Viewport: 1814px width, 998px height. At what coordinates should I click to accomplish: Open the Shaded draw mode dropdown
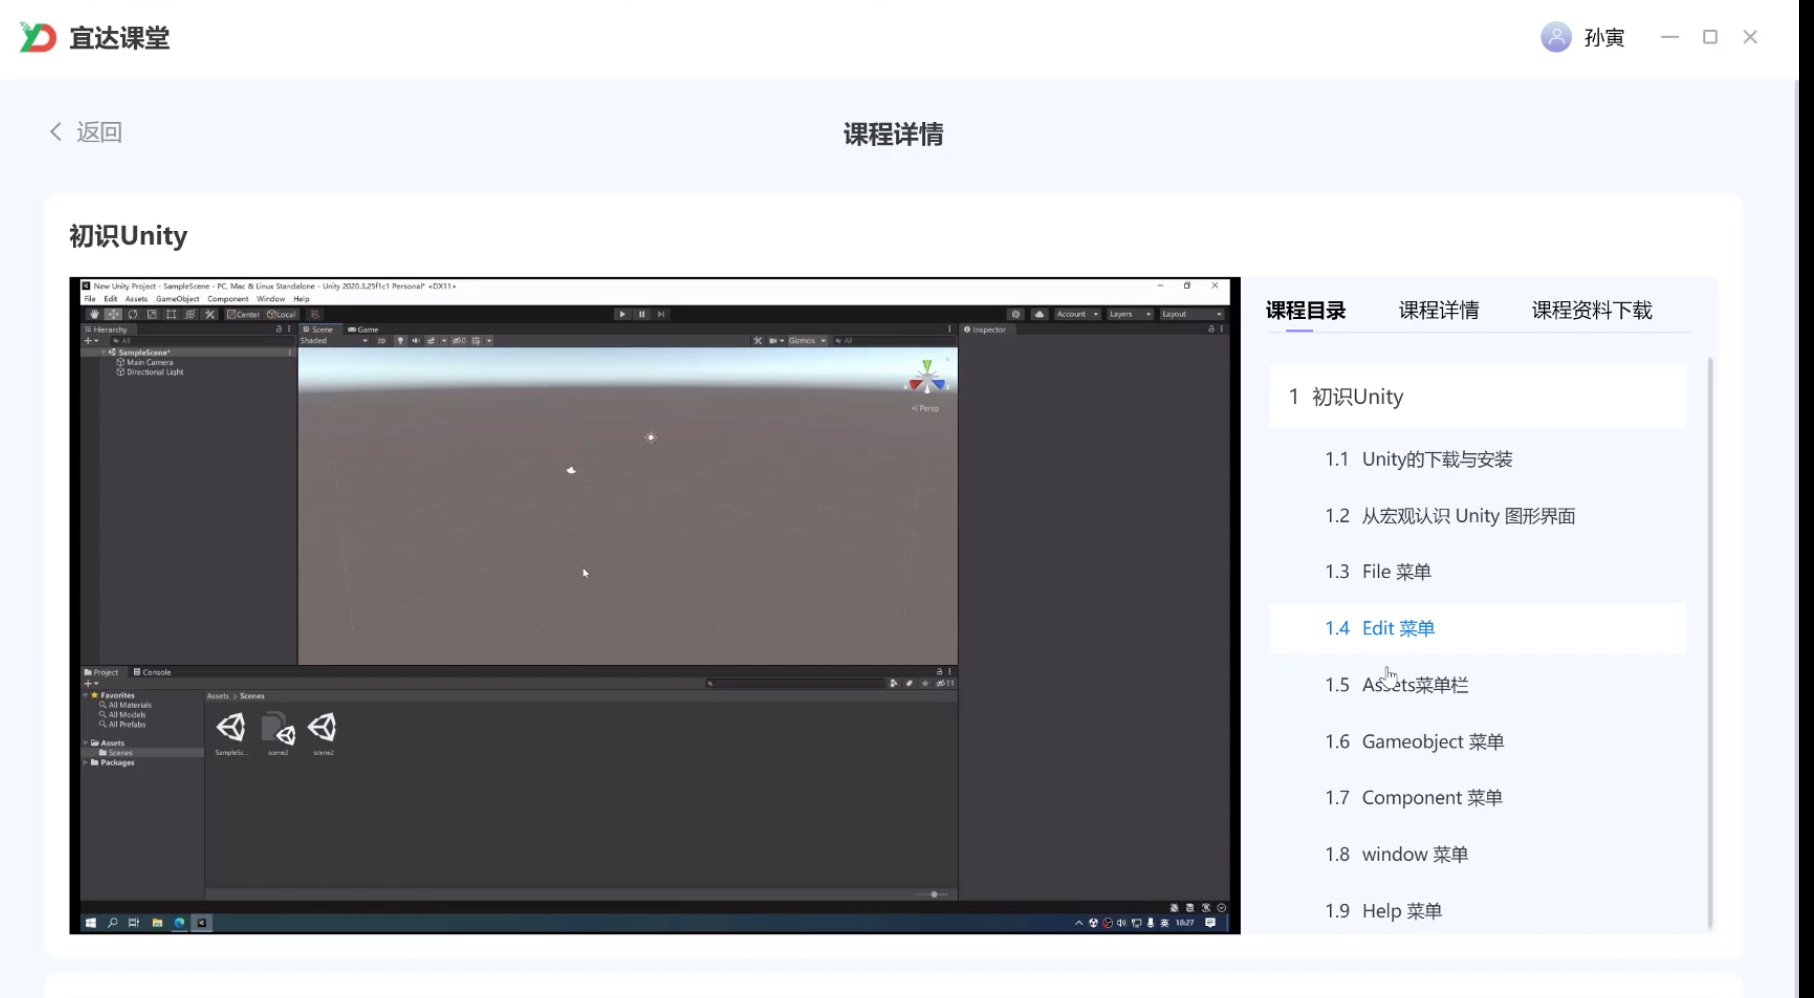[x=334, y=341]
